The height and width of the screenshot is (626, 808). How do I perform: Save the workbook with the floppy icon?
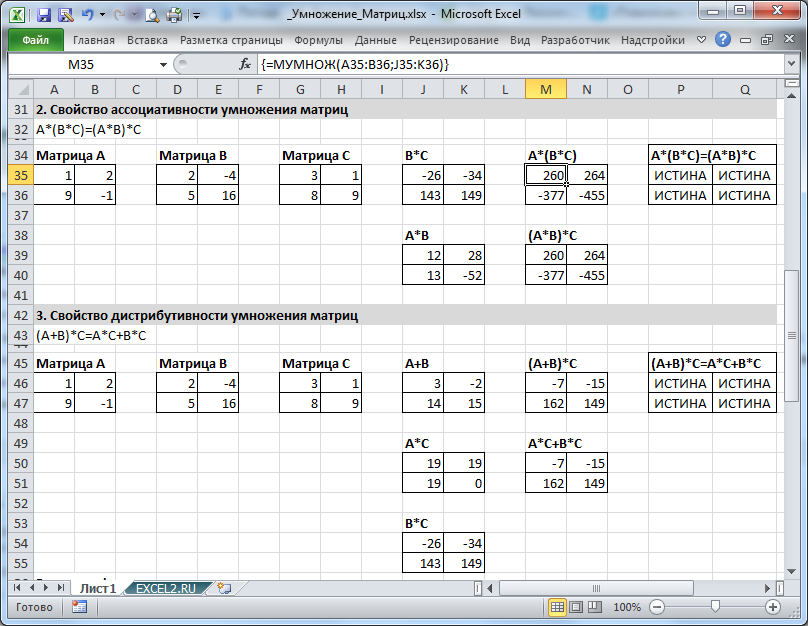44,14
